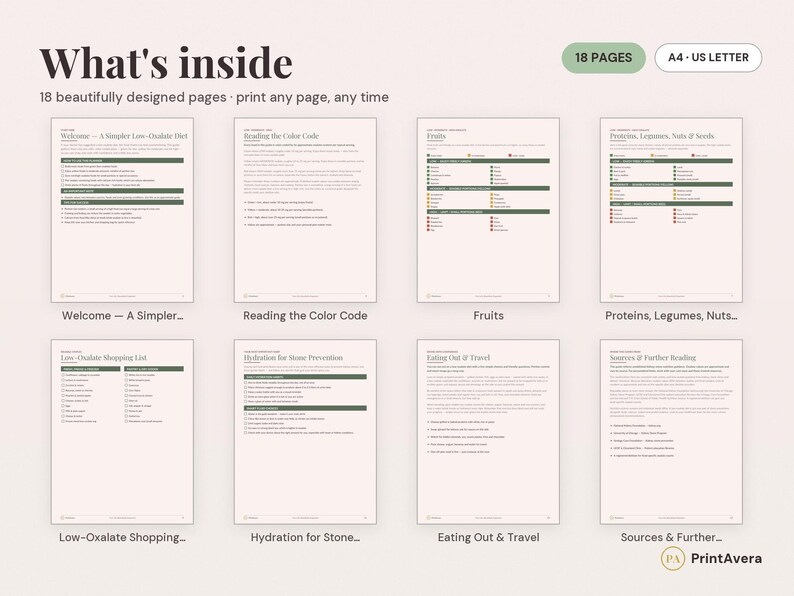The image size is (794, 596).
Task: Open the Low-Oxalate Shopping List page thumbnail
Action: coord(122,432)
